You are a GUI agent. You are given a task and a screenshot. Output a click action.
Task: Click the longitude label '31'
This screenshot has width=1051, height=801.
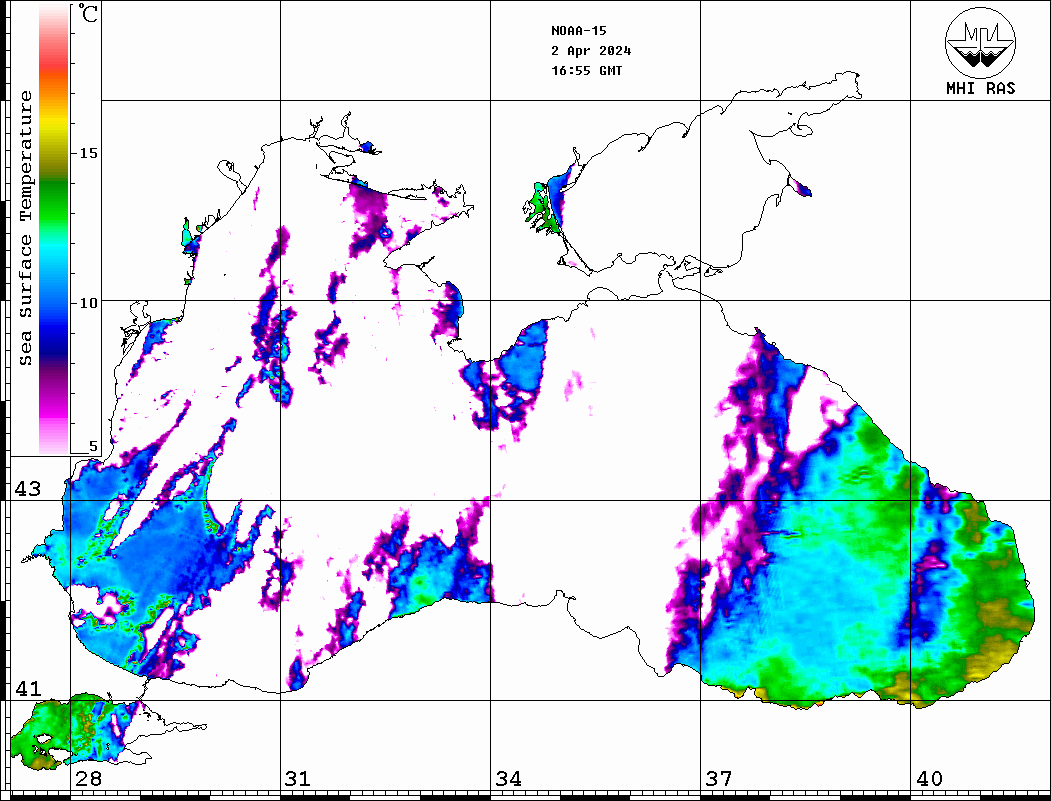[298, 779]
